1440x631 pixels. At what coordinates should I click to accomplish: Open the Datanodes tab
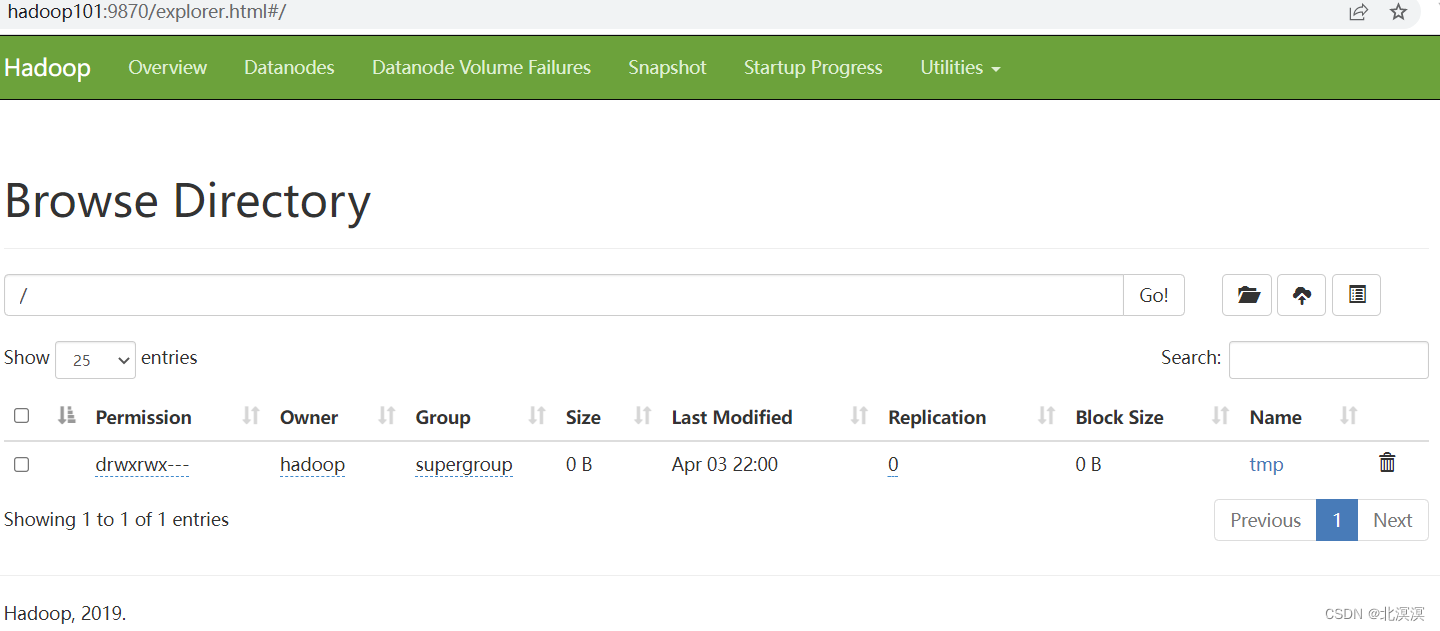tap(289, 68)
